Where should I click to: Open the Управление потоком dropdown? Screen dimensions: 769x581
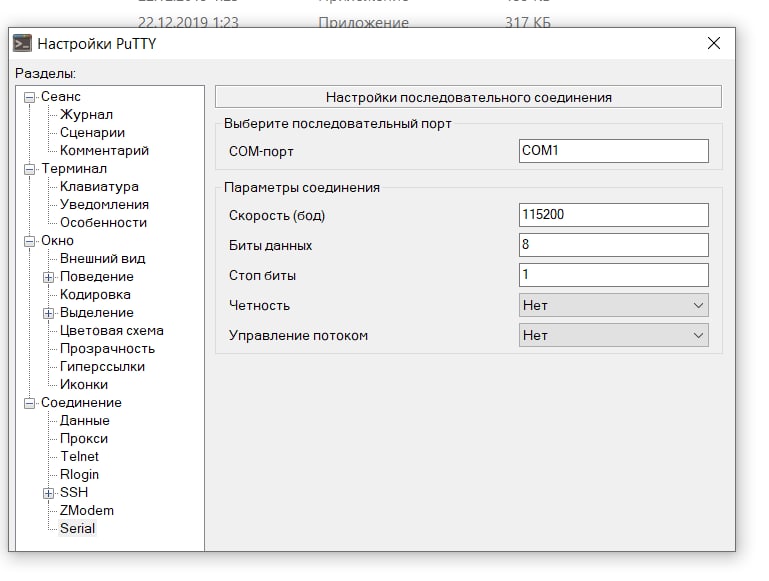[x=614, y=335]
